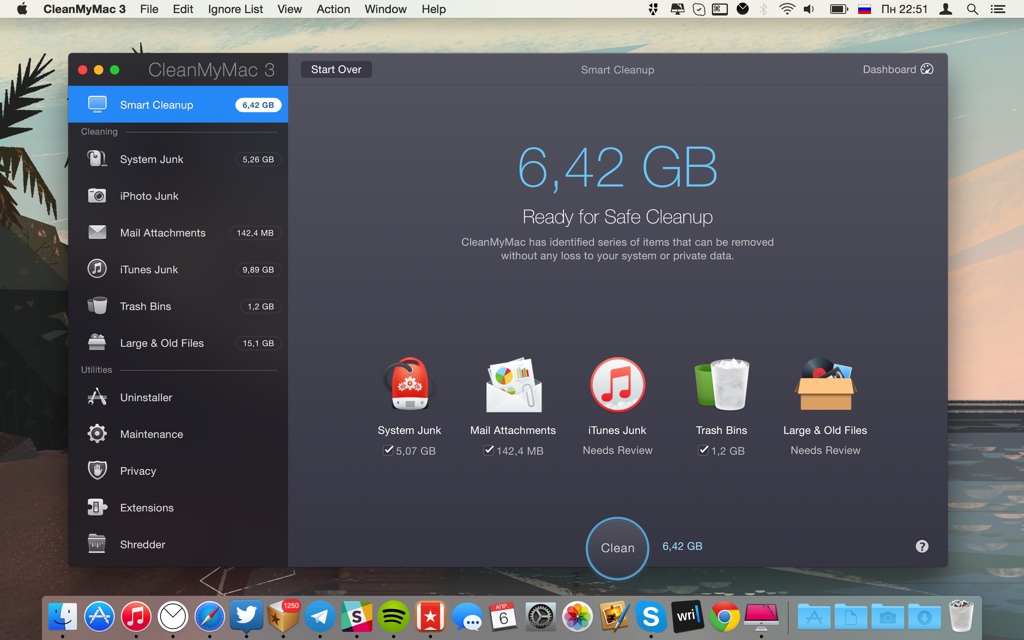Open Notification Center in menu bar
Viewport: 1024px width, 640px height.
coord(997,9)
